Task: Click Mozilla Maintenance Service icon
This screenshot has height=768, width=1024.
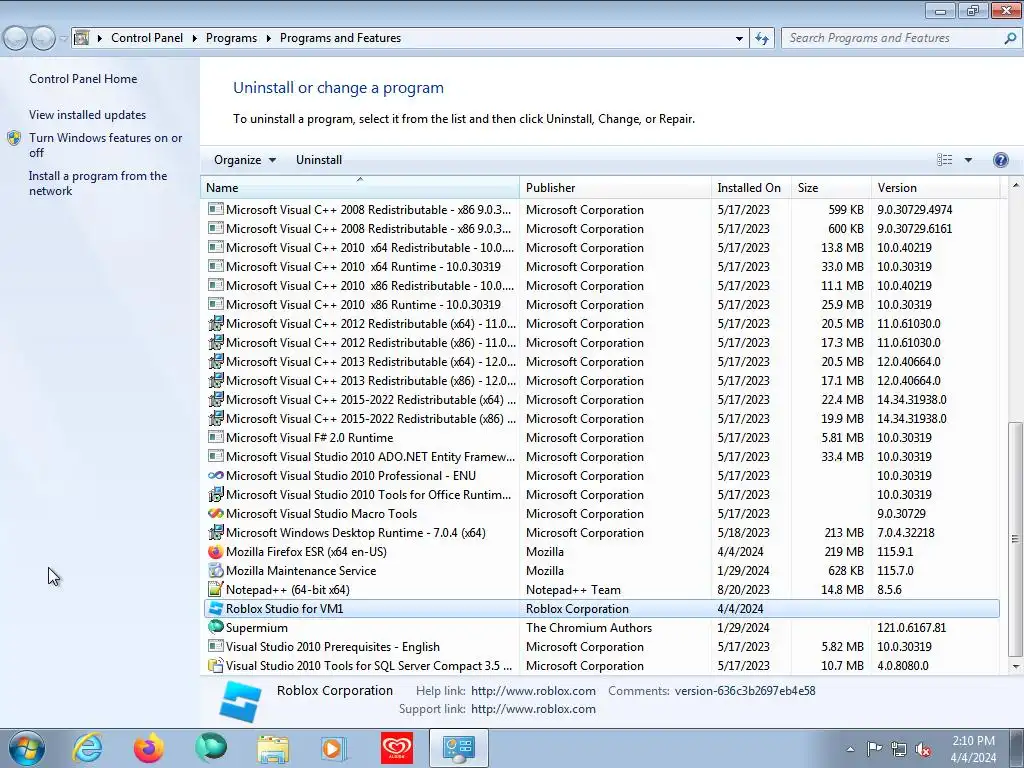Action: (x=216, y=571)
